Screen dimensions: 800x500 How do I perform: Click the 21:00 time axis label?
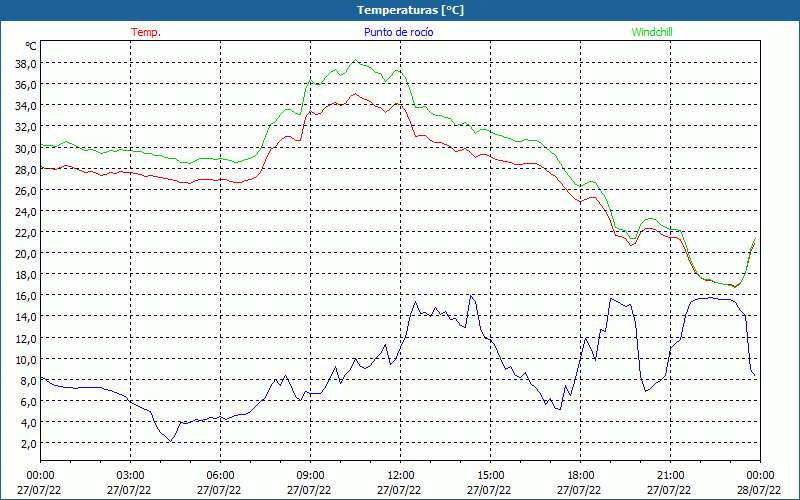tap(670, 476)
